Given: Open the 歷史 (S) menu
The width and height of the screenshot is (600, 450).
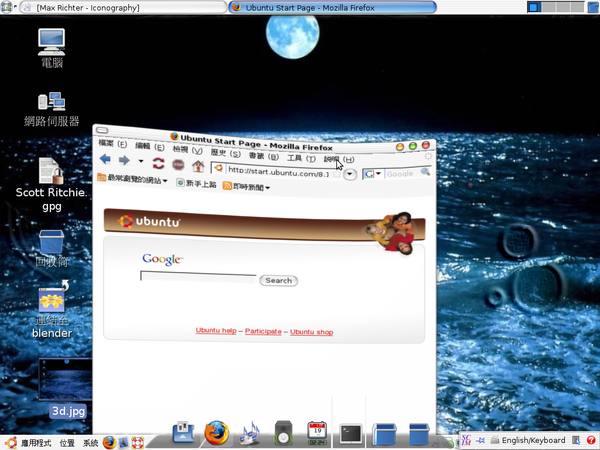Looking at the screenshot, I should tap(225, 153).
